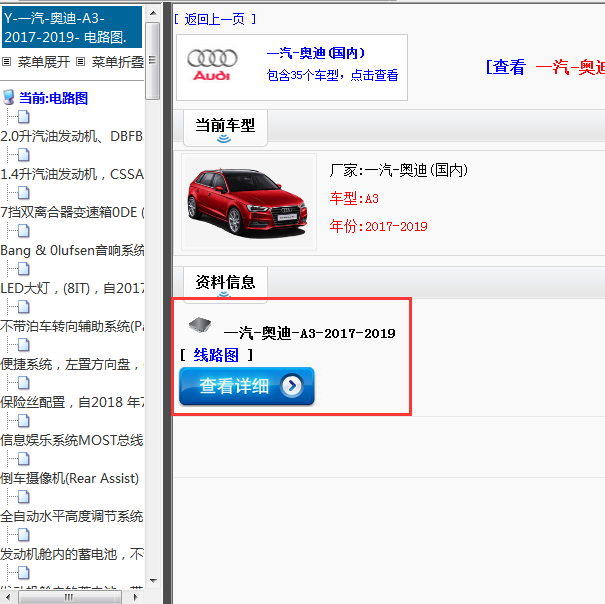This screenshot has height=604, width=605.
Task: Open document icon above Bang & Olufsen row
Action: (x=24, y=231)
